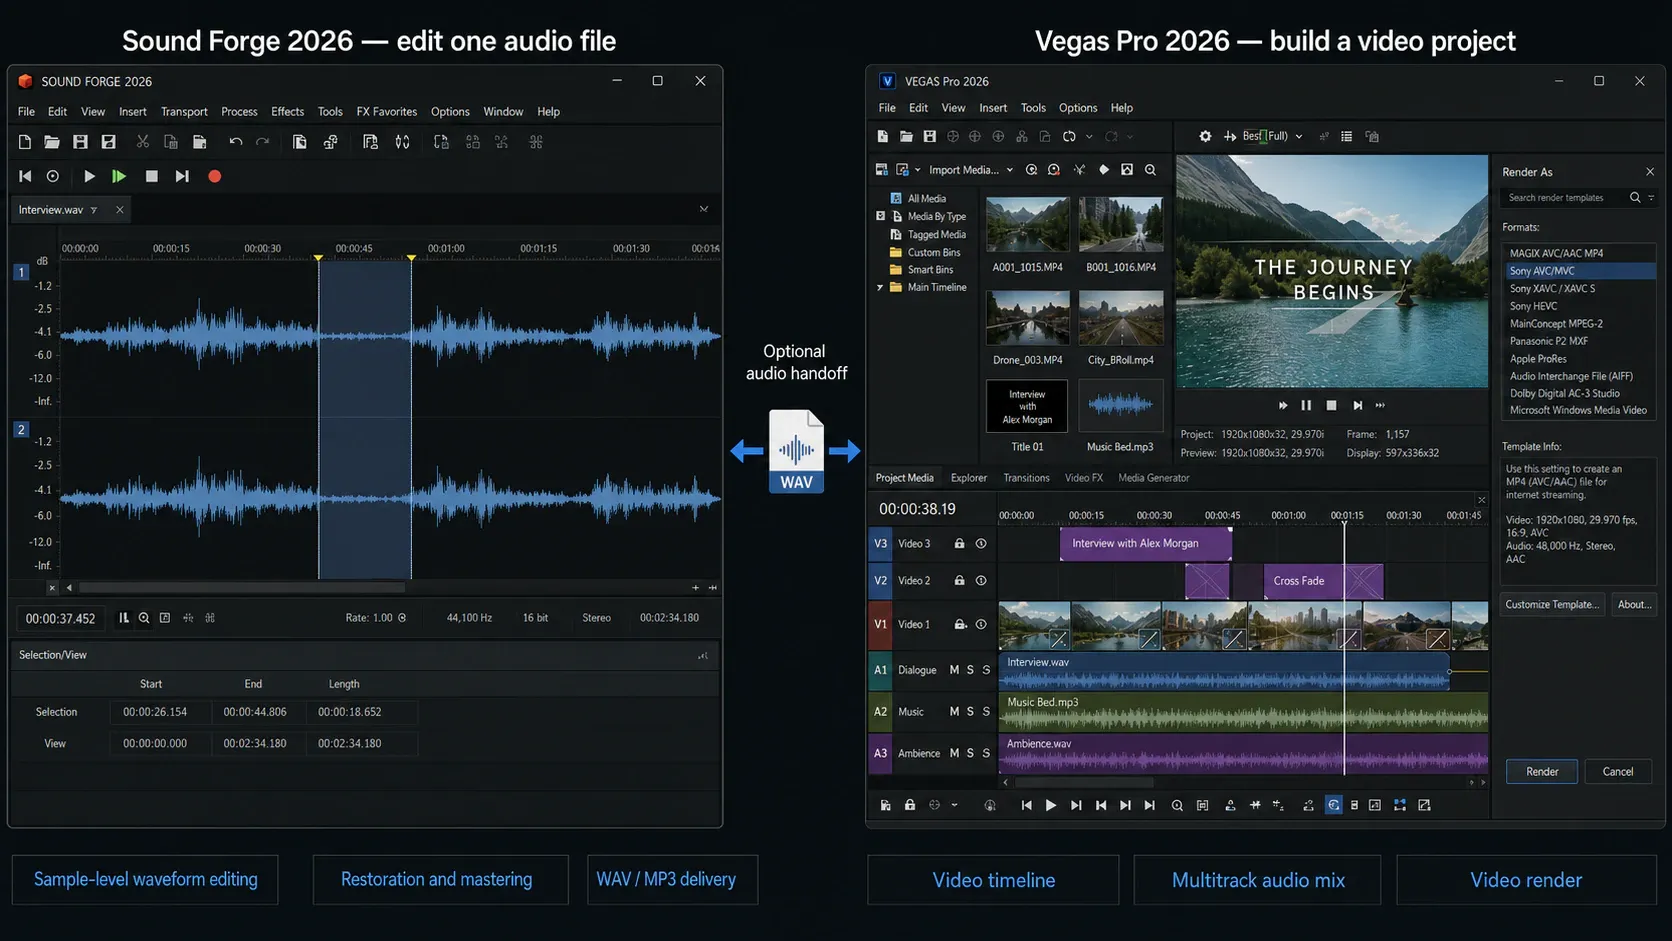This screenshot has height=941, width=1672.
Task: Search render templates magnifier icon
Action: pos(1635,198)
